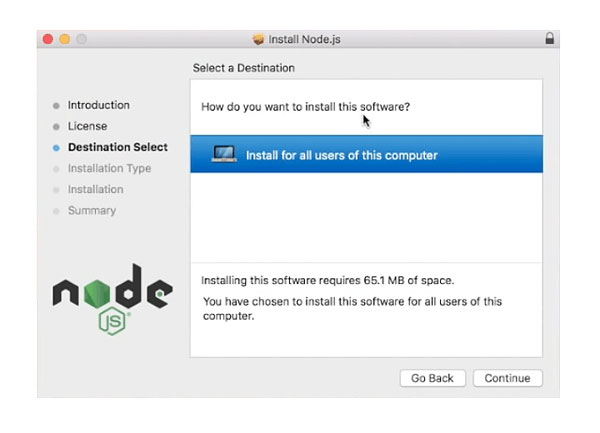Image resolution: width=600 pixels, height=433 pixels.
Task: Click the bullet next to License
Action: 56,127
